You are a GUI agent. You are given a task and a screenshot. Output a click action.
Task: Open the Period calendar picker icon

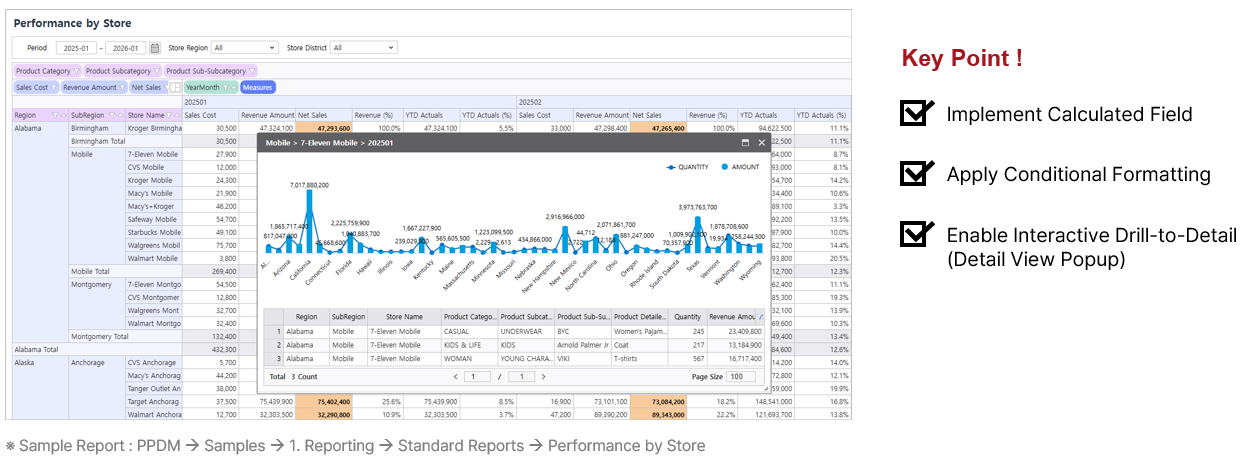click(155, 48)
